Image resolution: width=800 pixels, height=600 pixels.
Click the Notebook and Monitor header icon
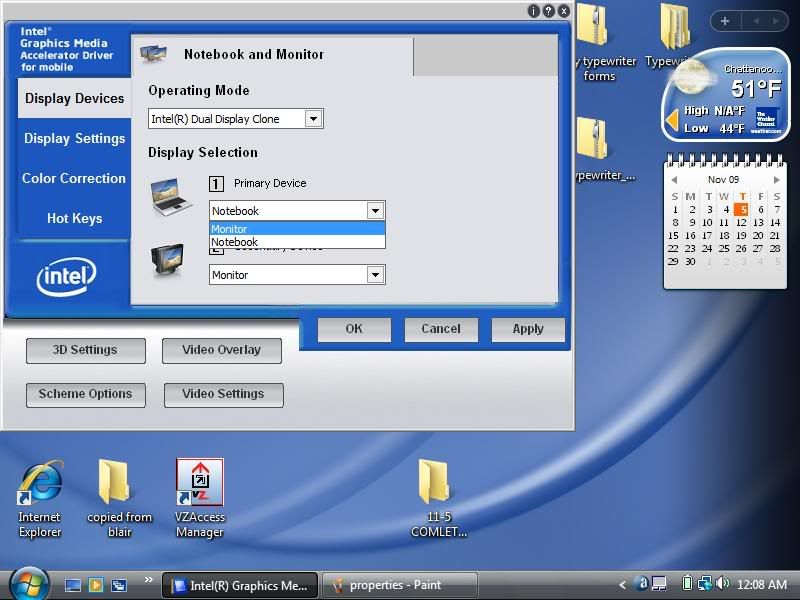(x=153, y=54)
